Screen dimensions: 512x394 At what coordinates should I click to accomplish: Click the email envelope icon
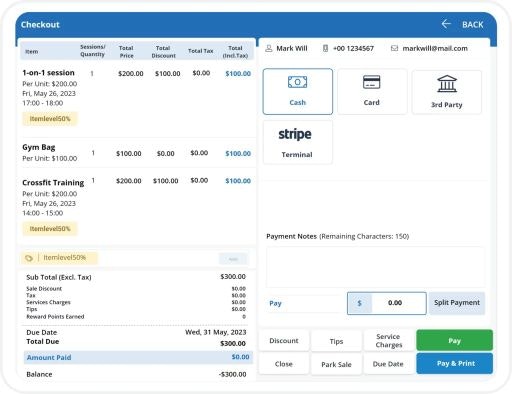point(394,48)
